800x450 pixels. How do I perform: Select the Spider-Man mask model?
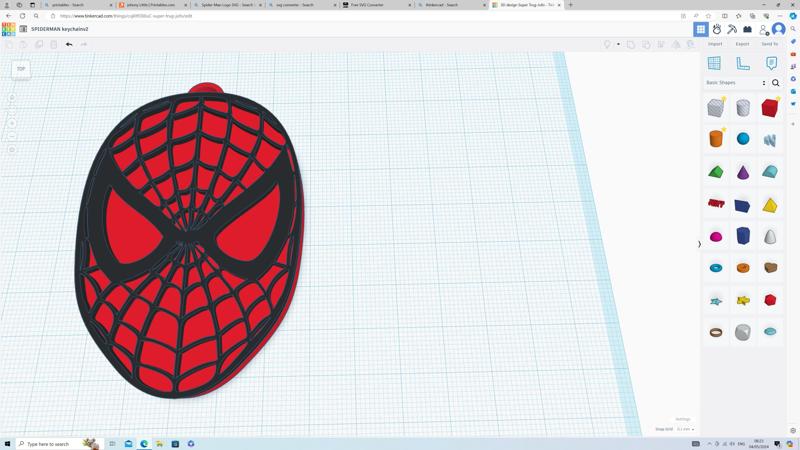189,241
